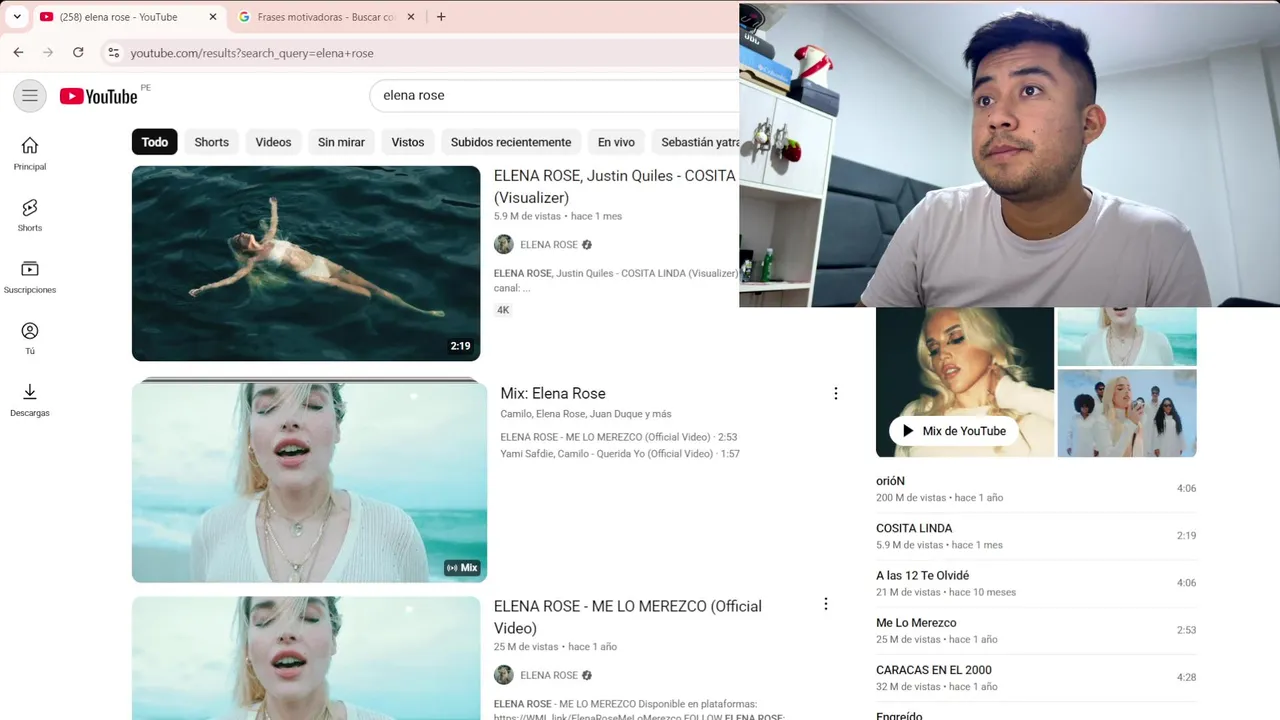
Task: Click the browser forward arrow
Action: coord(47,53)
